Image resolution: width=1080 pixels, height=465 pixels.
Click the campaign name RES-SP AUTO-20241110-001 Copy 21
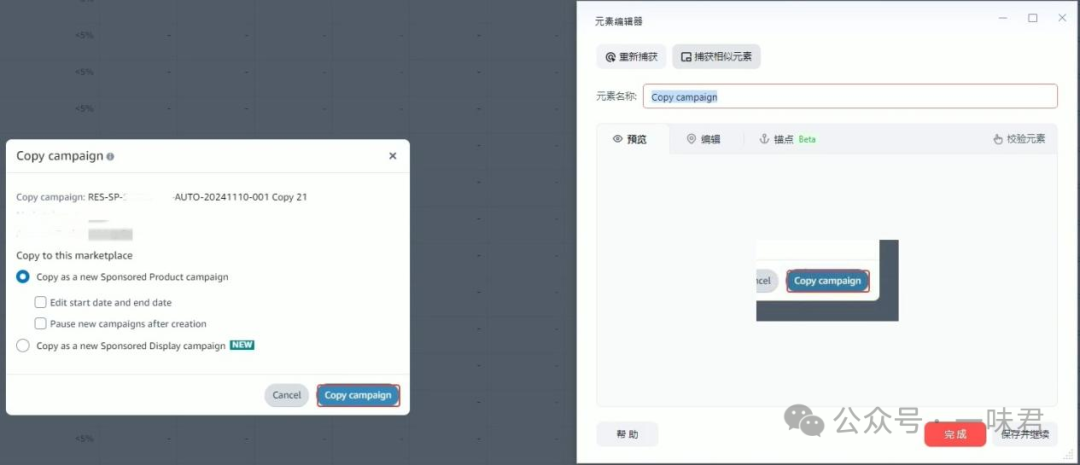pos(198,197)
